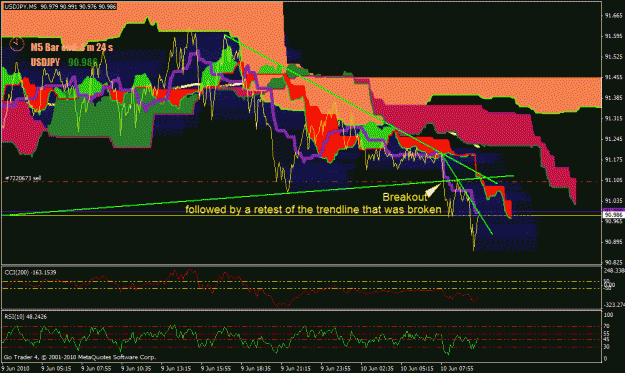This screenshot has height=373, width=625.
Task: Click the '9 Jun 13:15' time axis label
Action: 177,369
